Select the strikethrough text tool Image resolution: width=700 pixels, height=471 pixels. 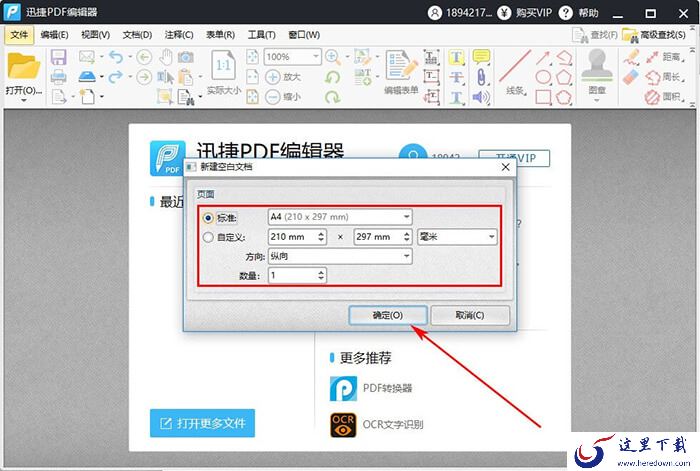click(x=456, y=77)
